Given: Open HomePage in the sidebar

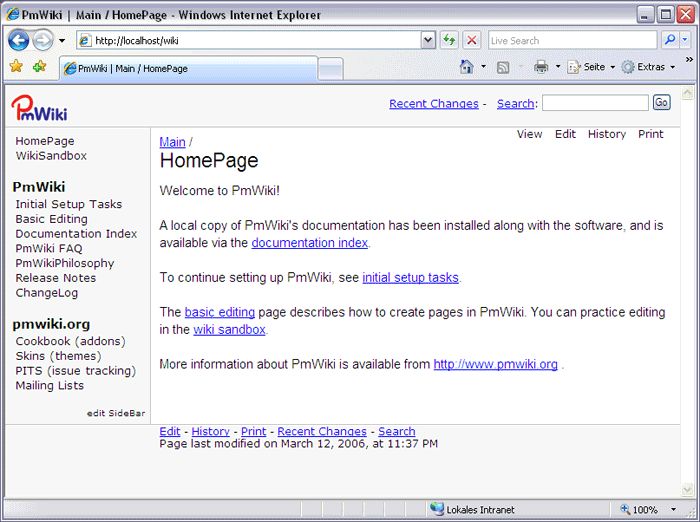Looking at the screenshot, I should [x=45, y=141].
